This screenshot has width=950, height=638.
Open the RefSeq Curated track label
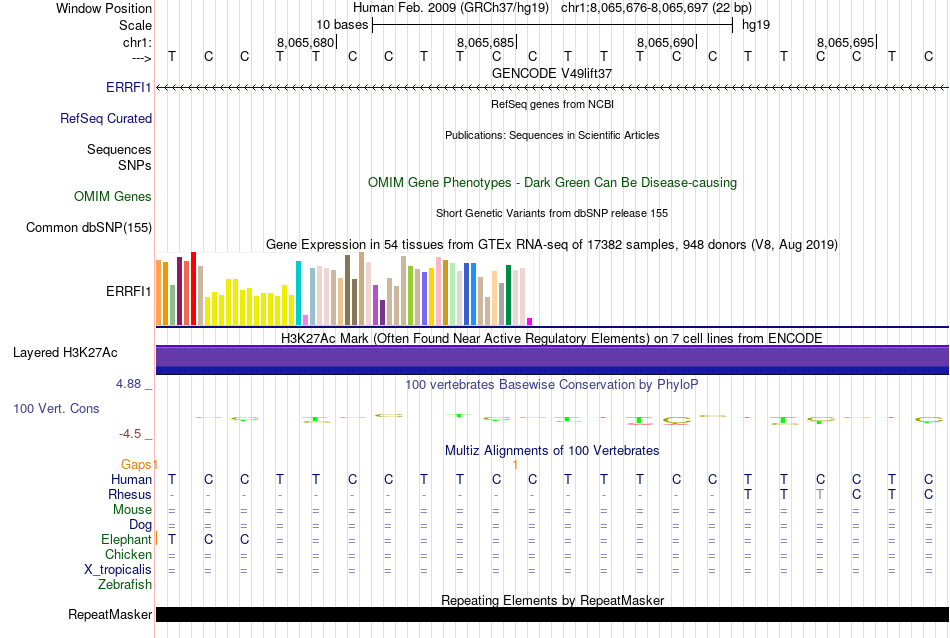106,119
